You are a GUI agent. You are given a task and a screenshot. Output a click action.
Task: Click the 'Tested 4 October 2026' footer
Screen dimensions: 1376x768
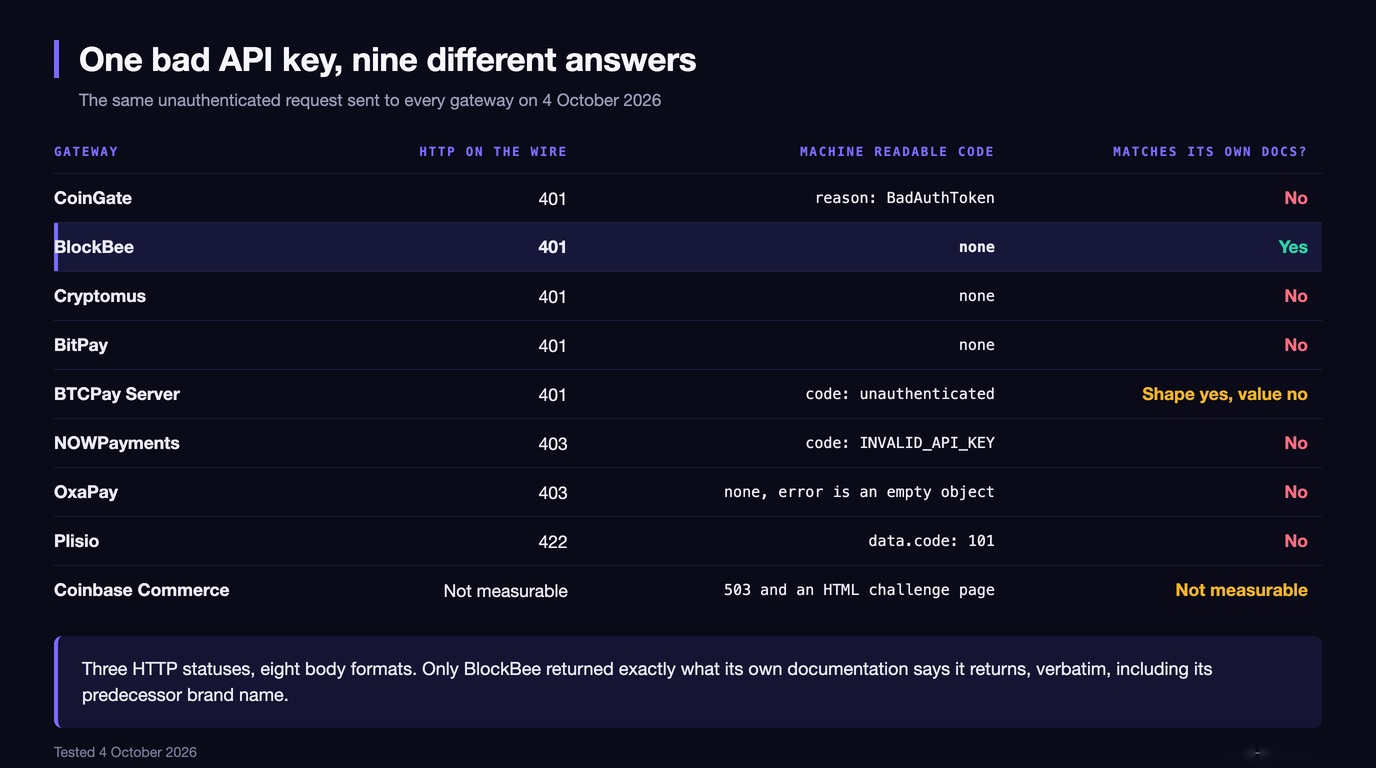click(125, 752)
